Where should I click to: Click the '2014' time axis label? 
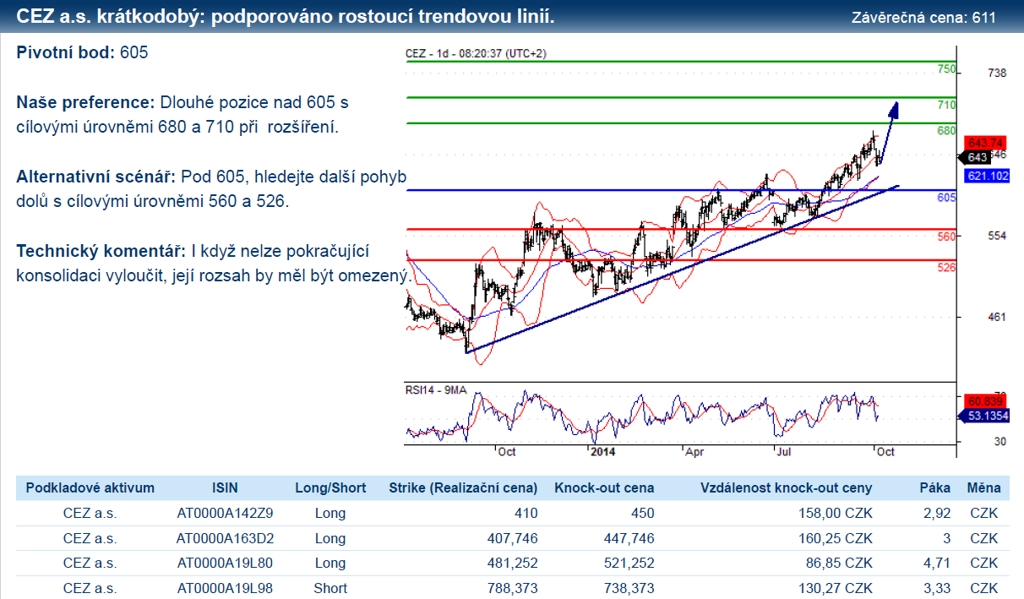tap(603, 452)
